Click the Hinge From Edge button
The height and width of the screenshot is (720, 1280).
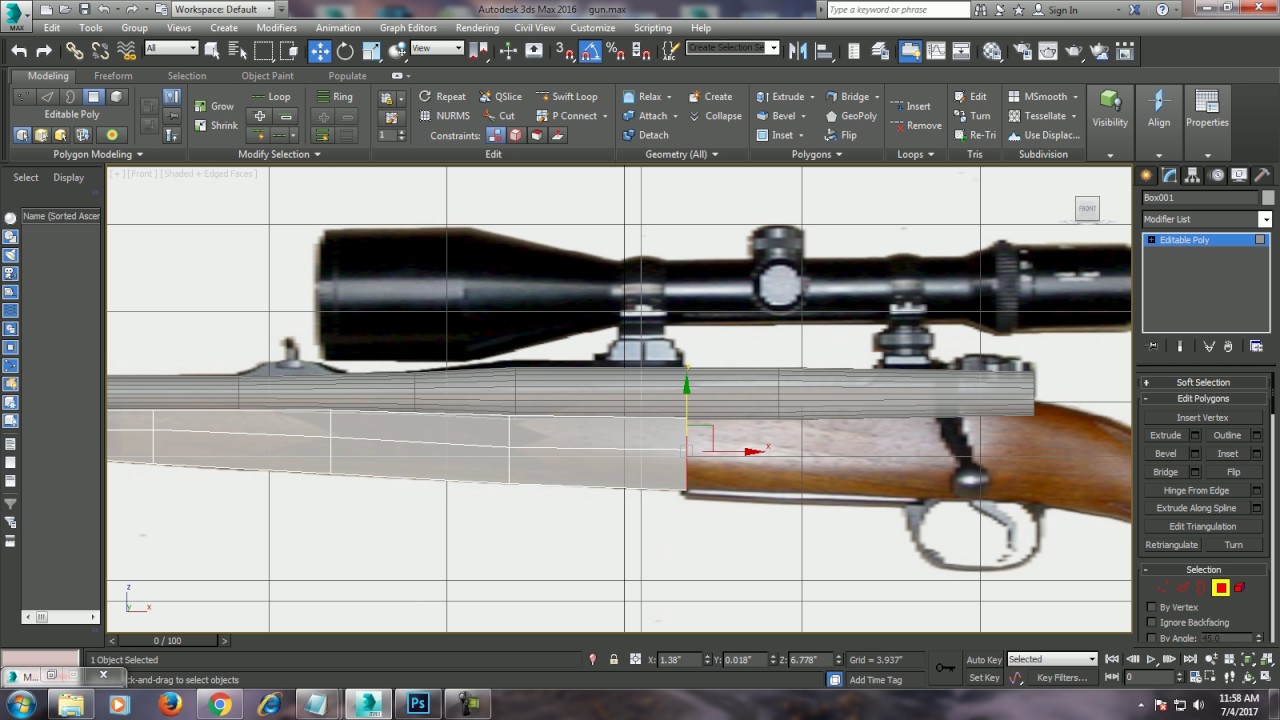1196,490
